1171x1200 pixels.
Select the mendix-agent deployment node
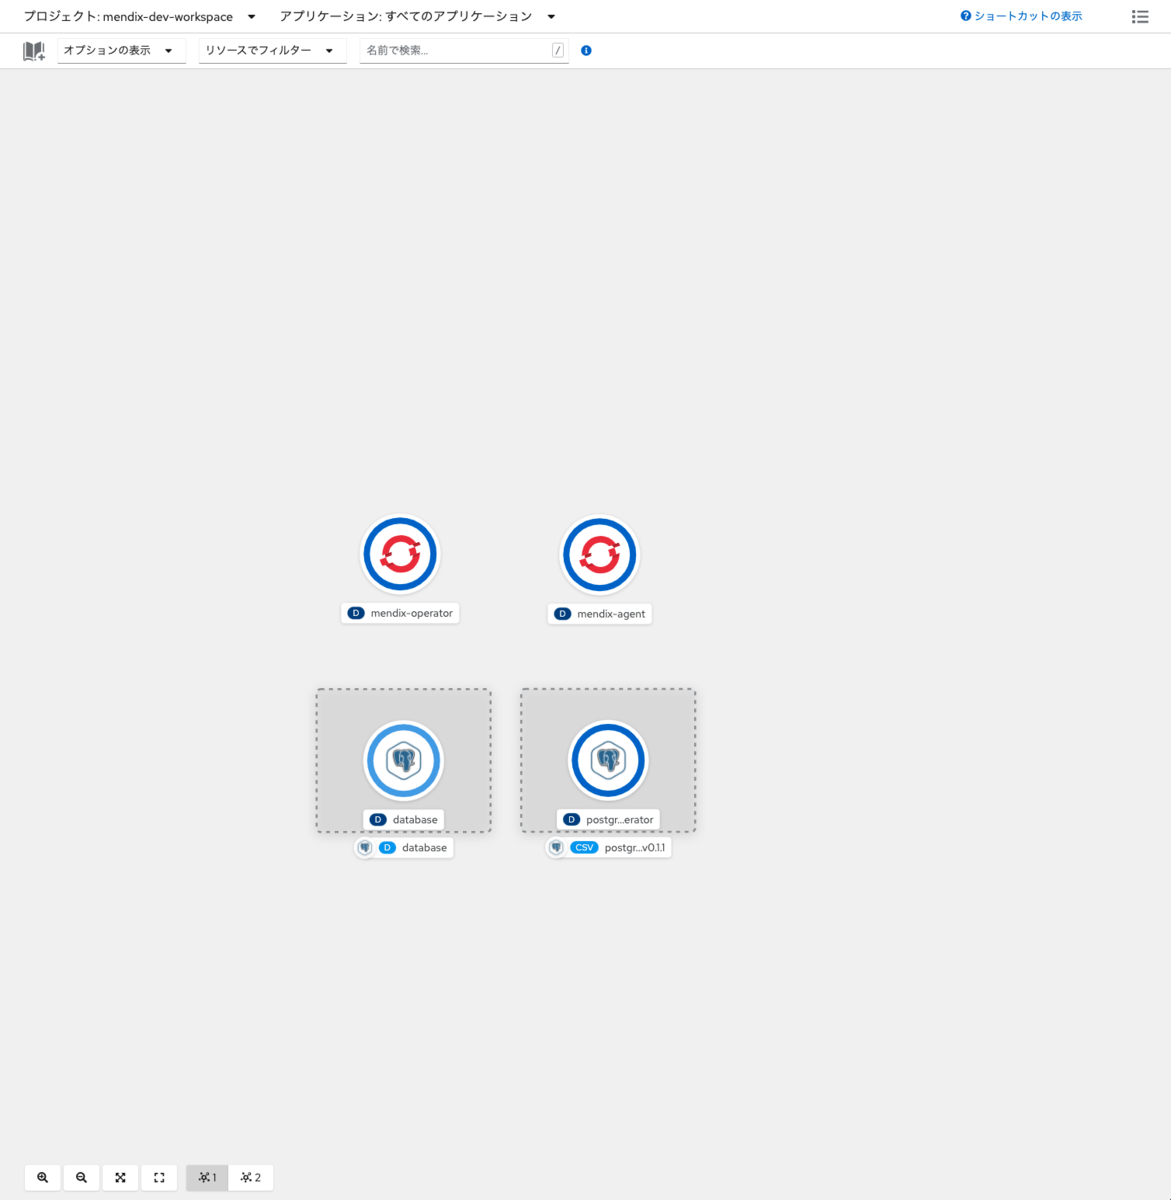pos(600,554)
